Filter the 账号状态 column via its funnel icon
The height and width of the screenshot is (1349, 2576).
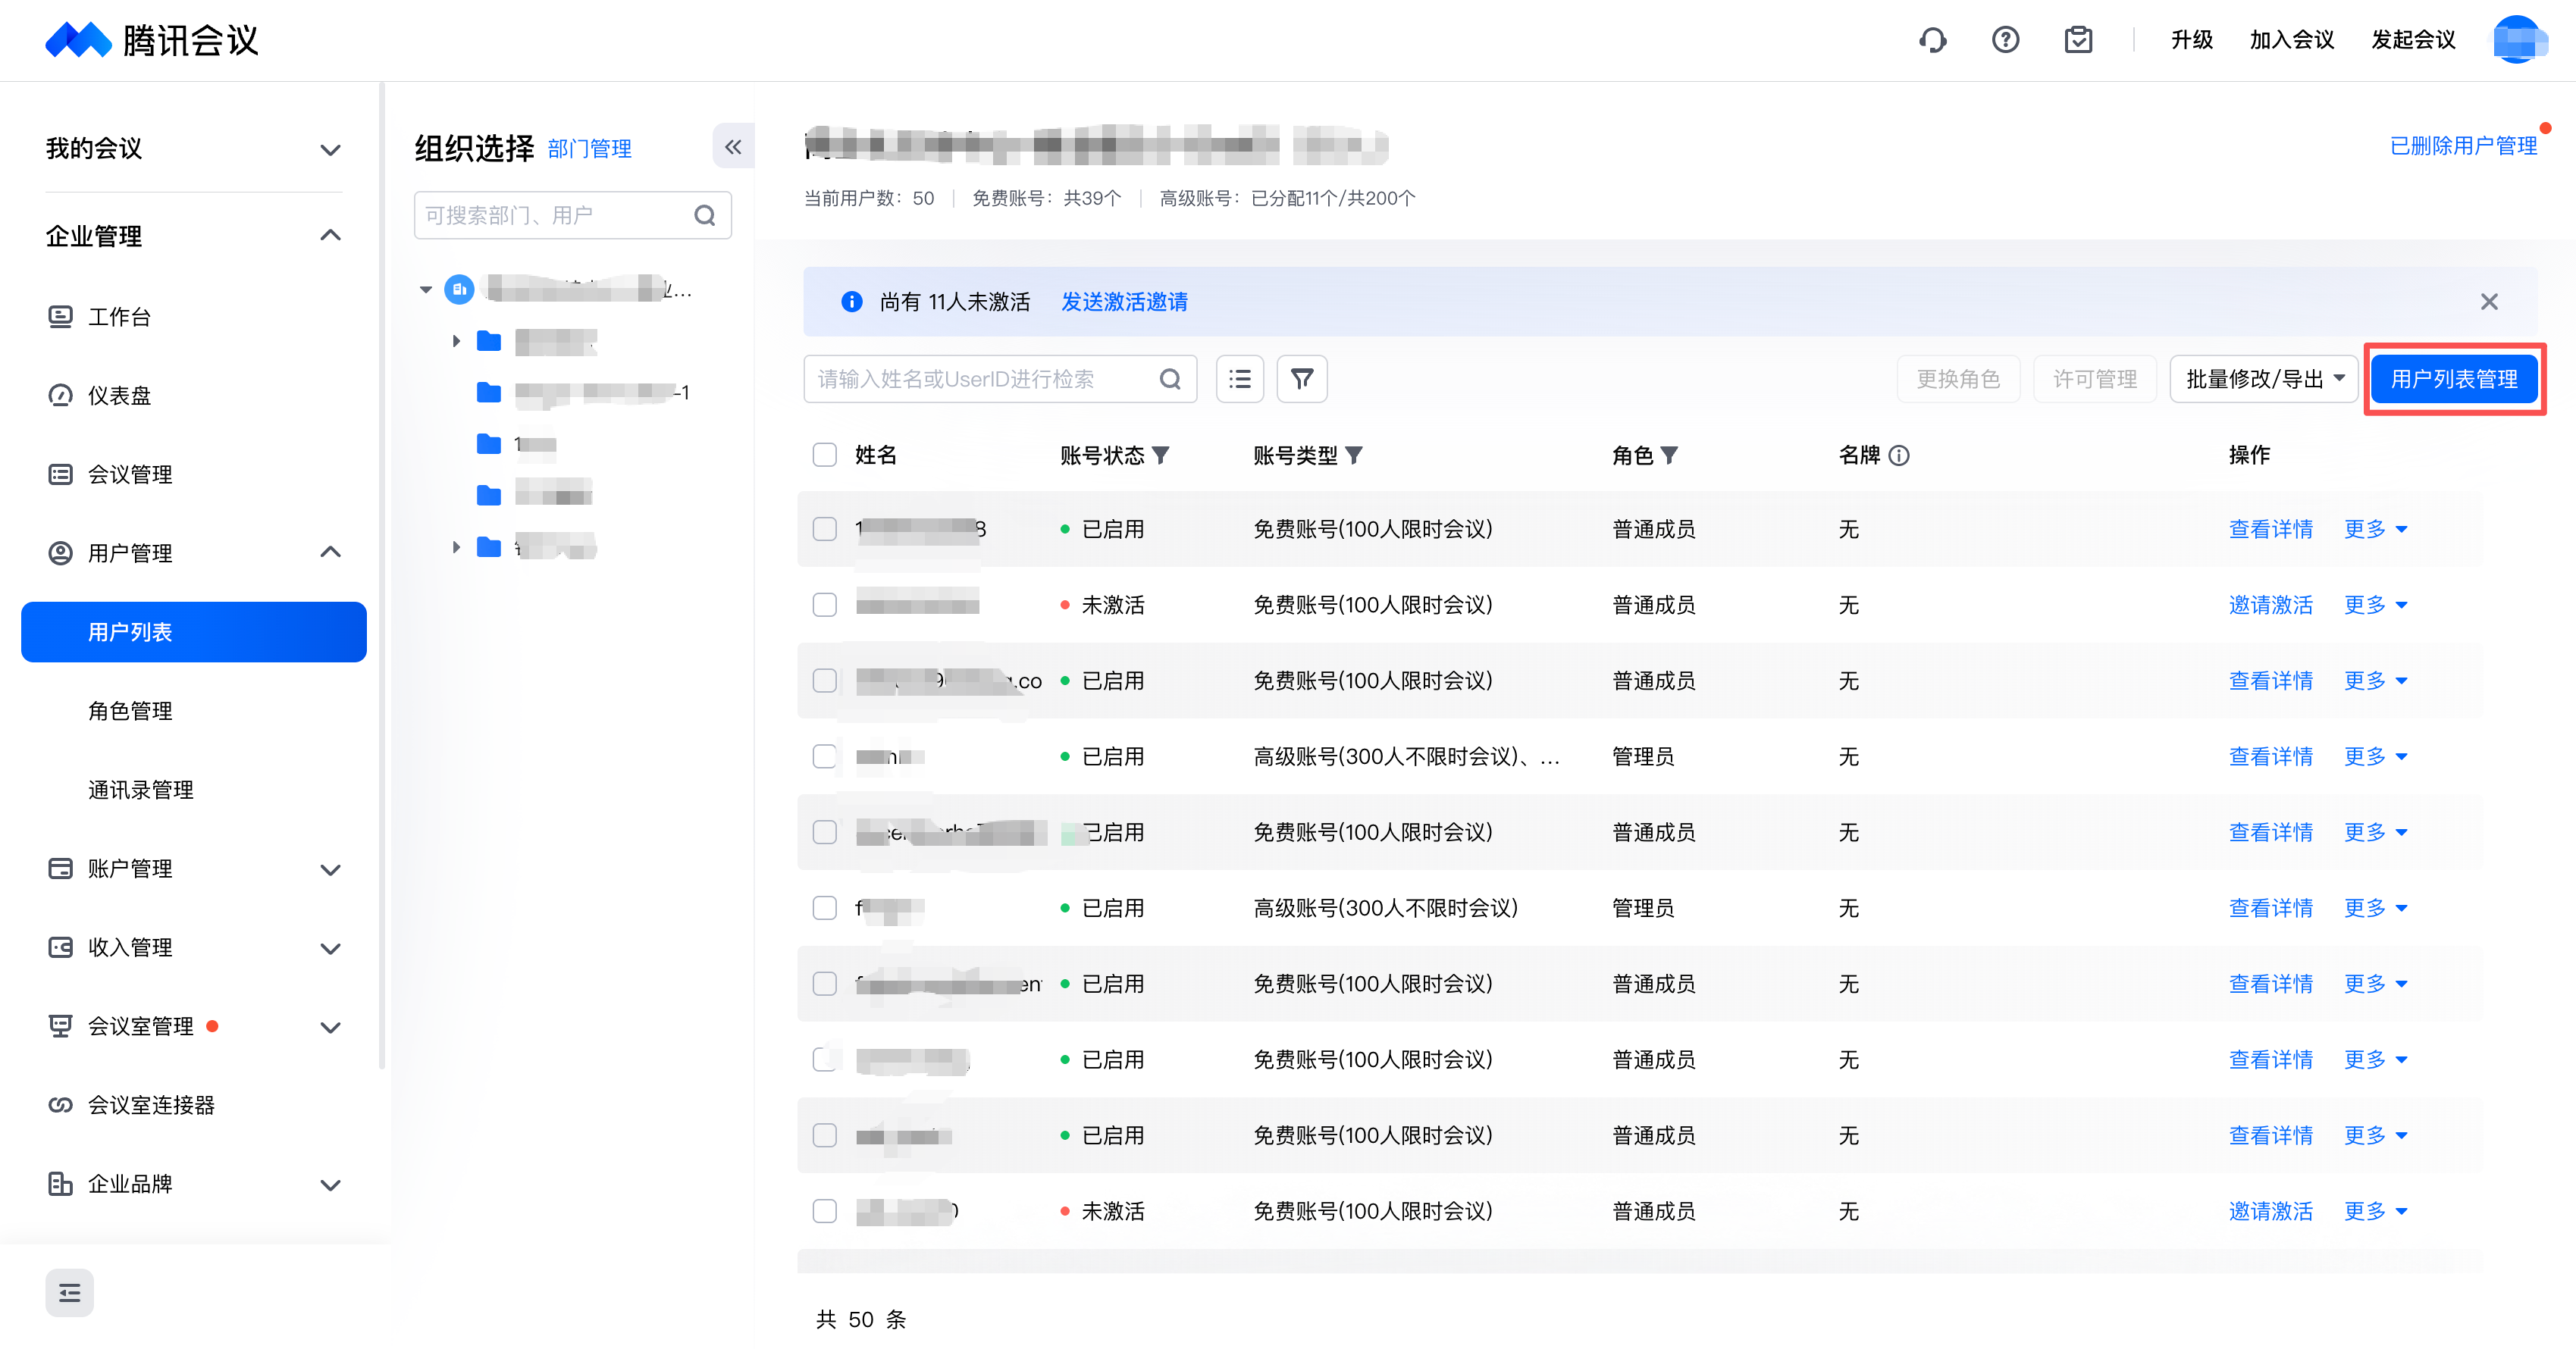[1162, 455]
